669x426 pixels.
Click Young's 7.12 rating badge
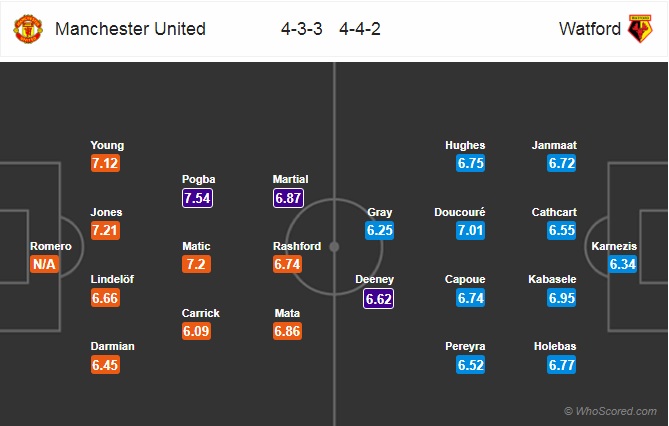(x=105, y=163)
